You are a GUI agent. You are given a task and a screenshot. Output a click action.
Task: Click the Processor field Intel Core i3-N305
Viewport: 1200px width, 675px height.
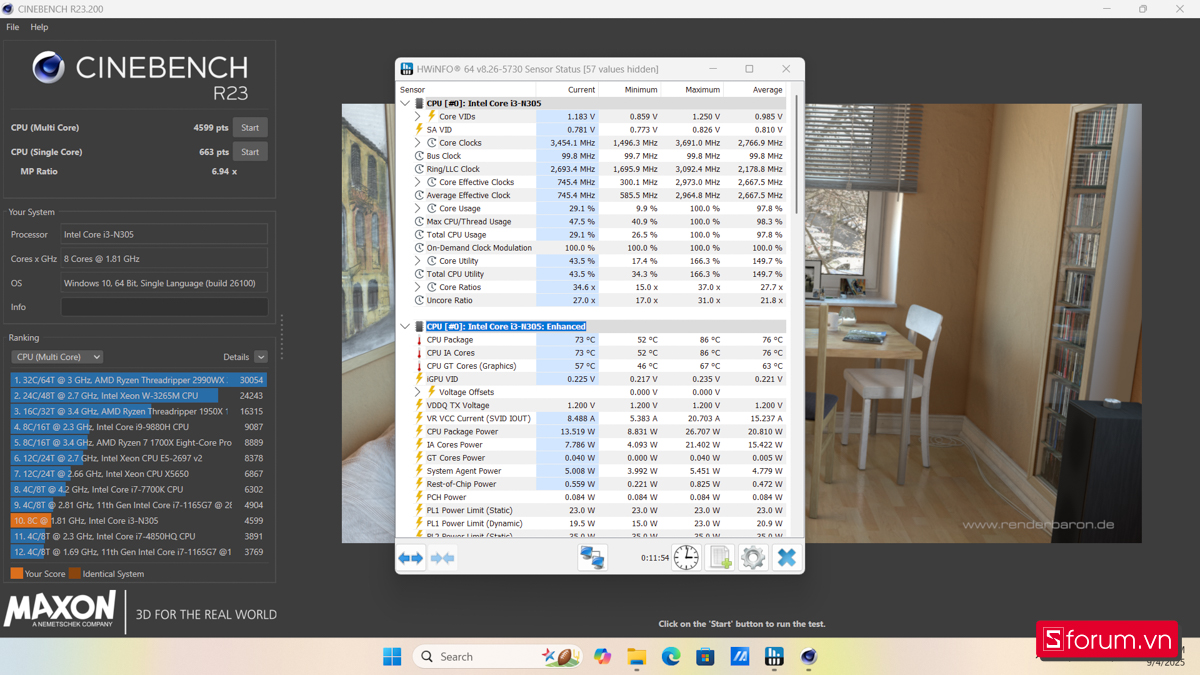click(x=164, y=235)
